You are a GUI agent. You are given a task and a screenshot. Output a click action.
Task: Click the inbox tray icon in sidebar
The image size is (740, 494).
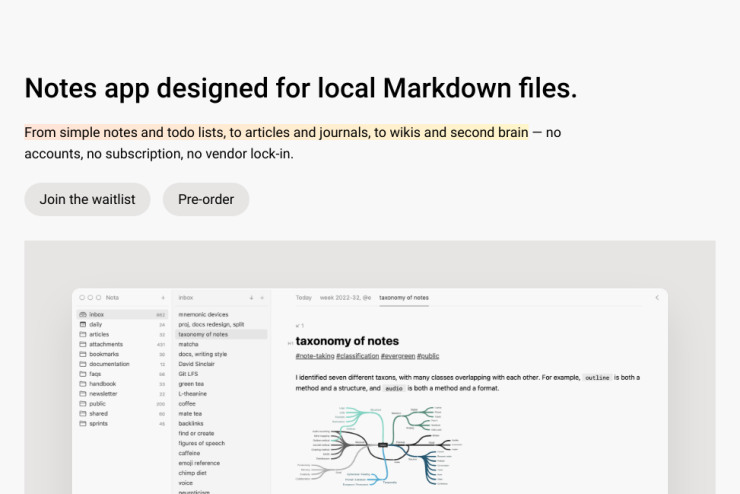coord(83,314)
